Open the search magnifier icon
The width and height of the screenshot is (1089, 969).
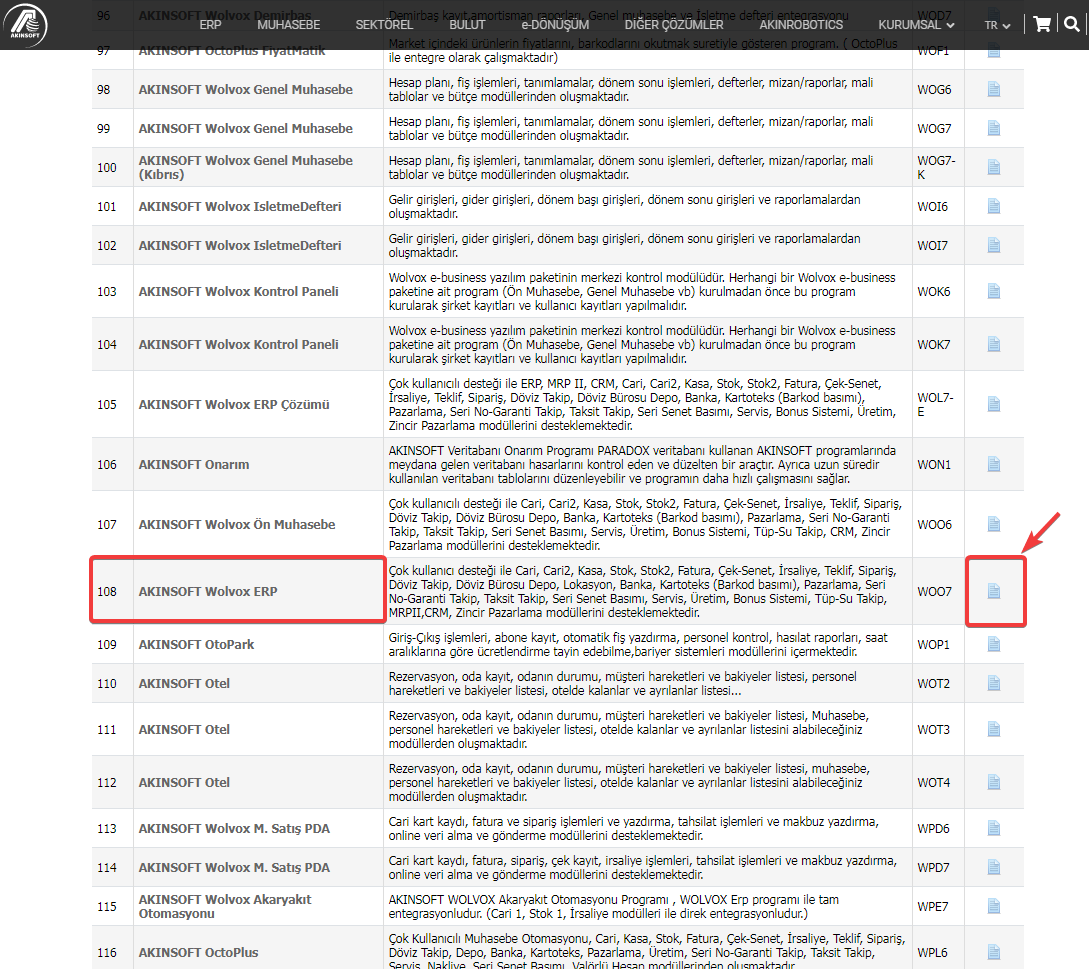point(1072,24)
